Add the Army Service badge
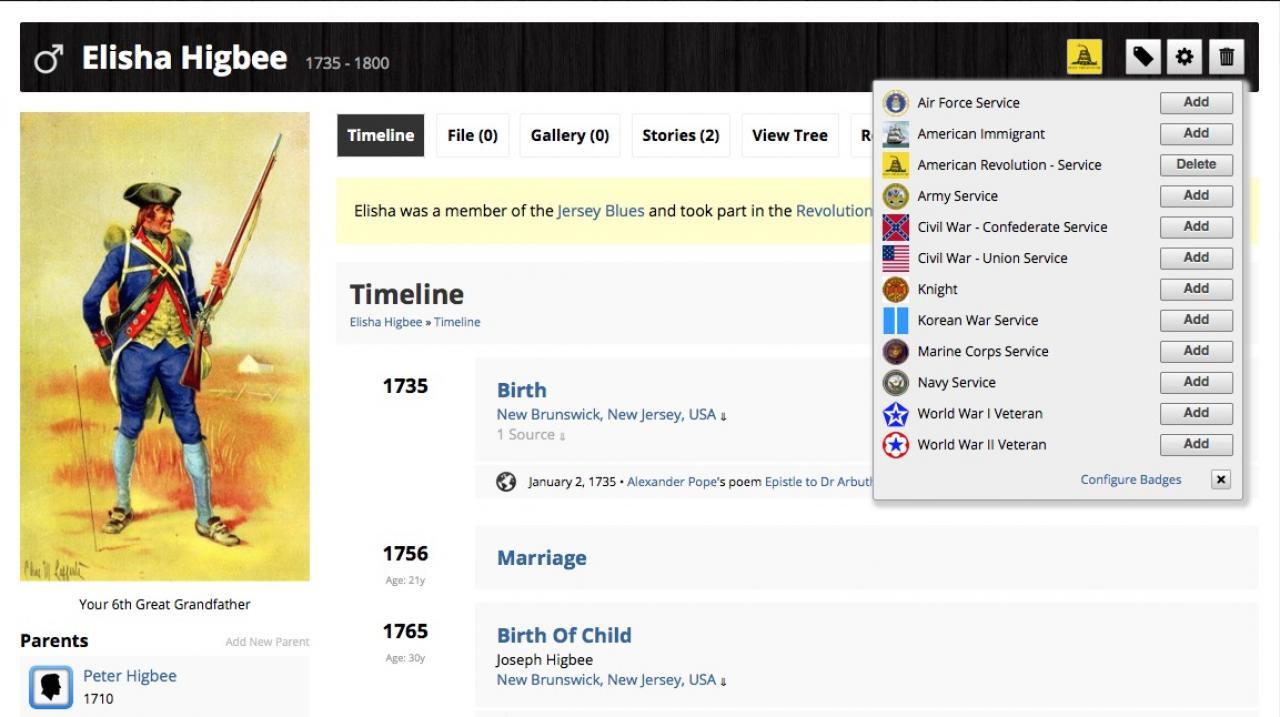This screenshot has width=1280, height=717. point(1196,195)
